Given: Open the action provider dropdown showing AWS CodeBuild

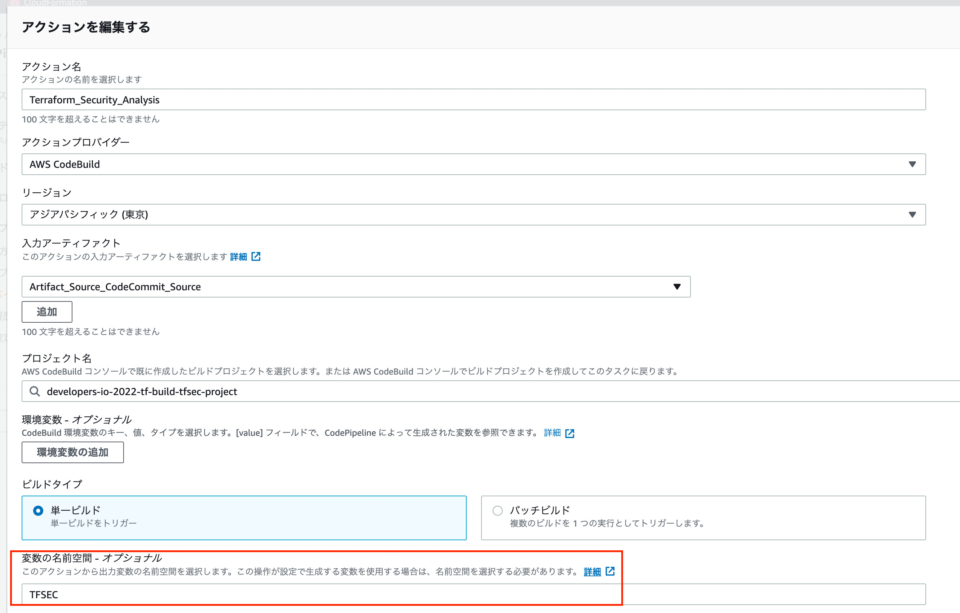Looking at the screenshot, I should [x=473, y=164].
